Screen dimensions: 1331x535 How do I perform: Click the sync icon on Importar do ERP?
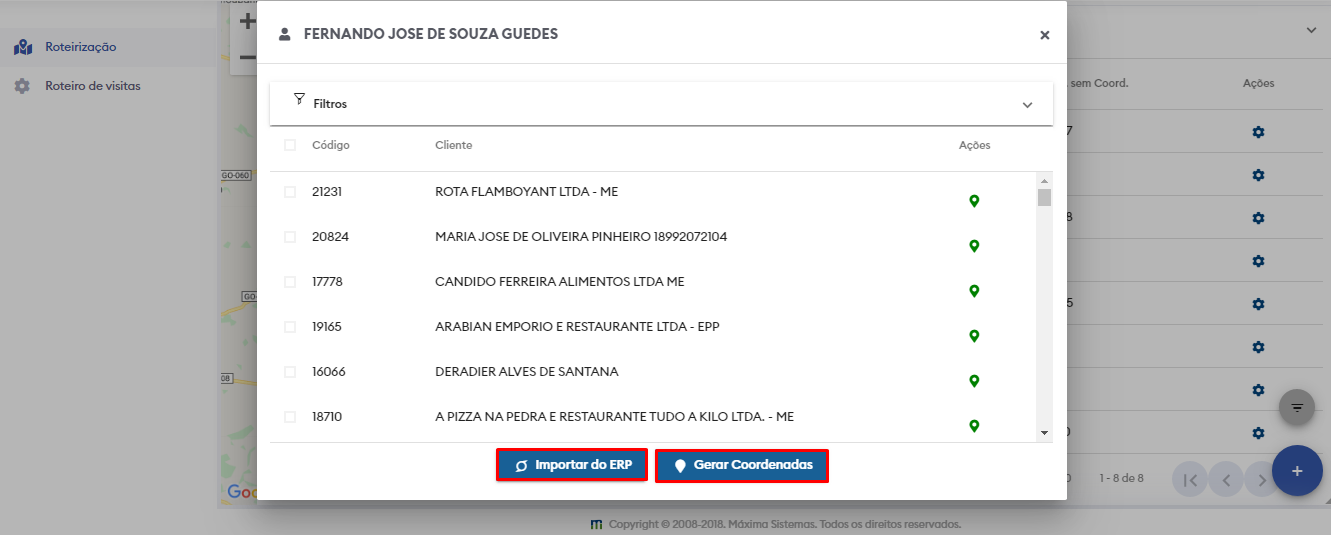point(521,466)
